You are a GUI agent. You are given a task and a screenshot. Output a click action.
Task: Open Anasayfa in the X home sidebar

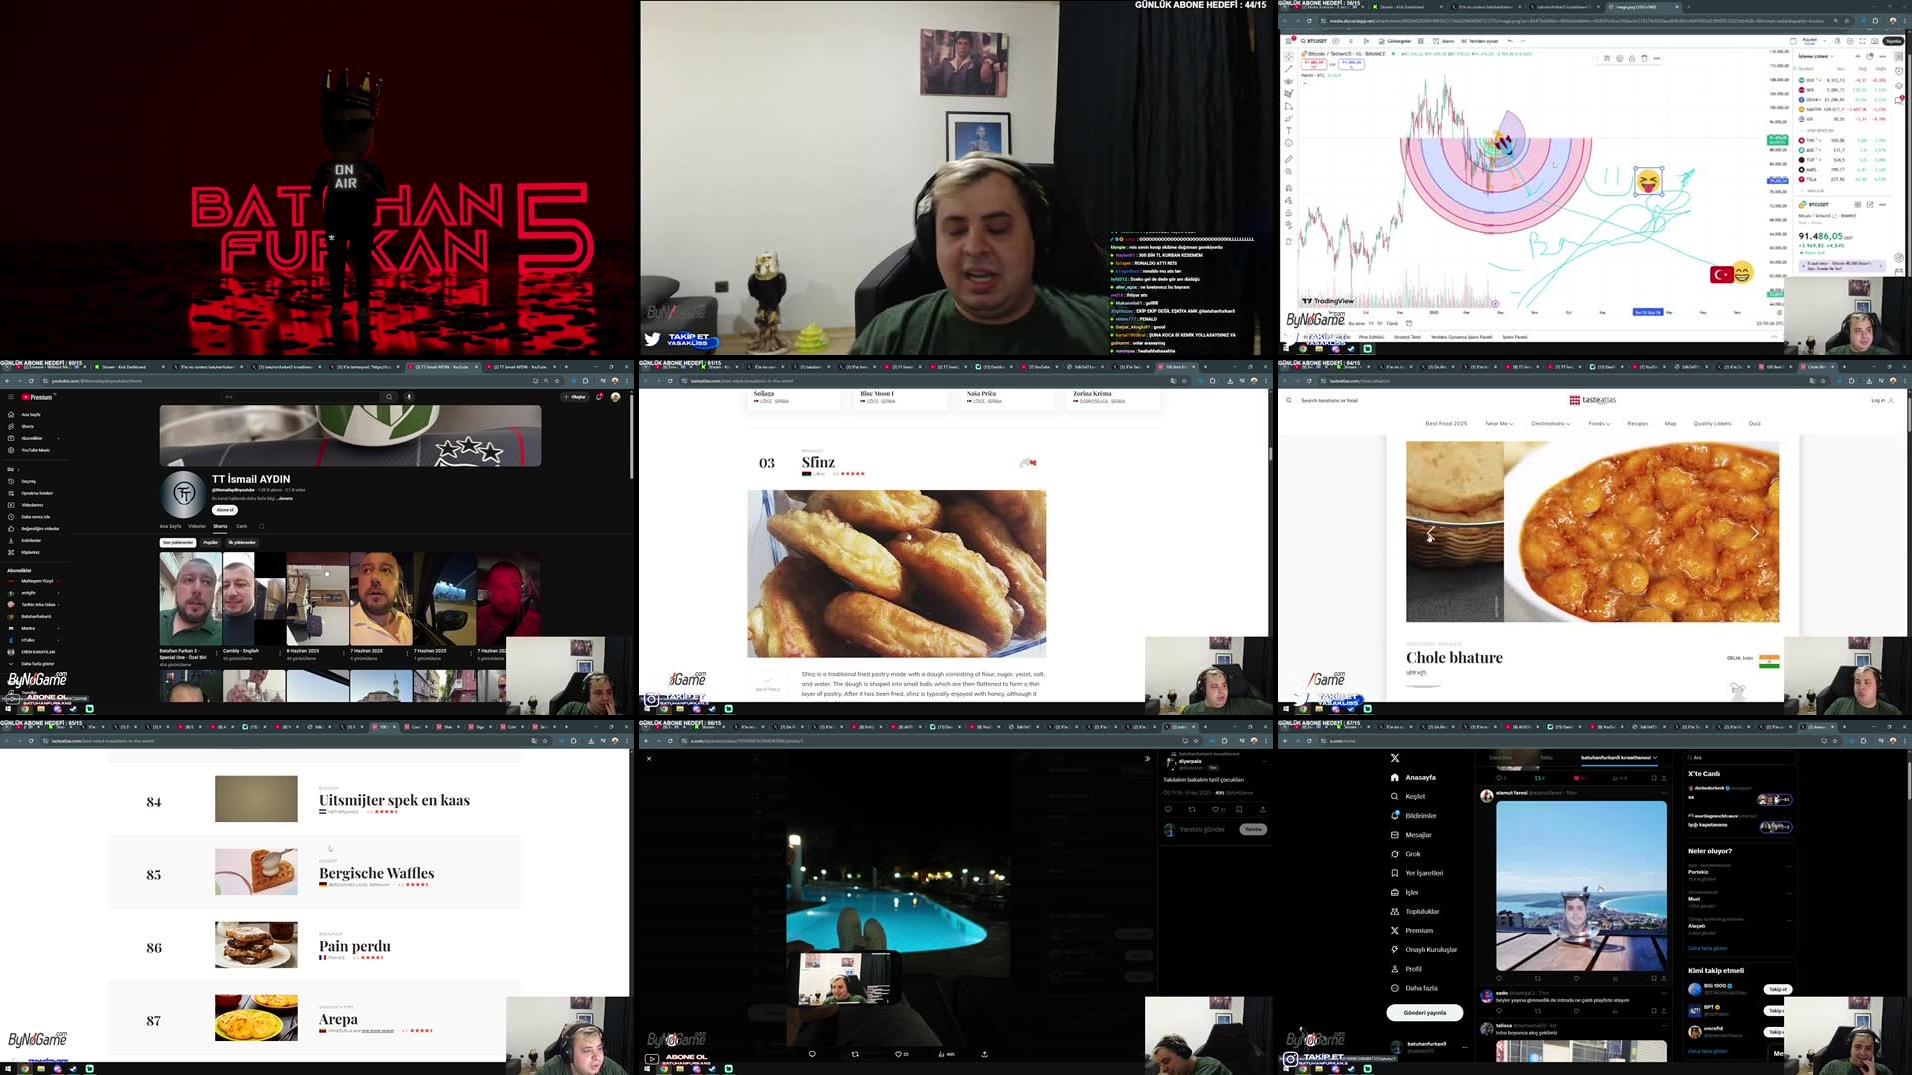click(x=1412, y=777)
